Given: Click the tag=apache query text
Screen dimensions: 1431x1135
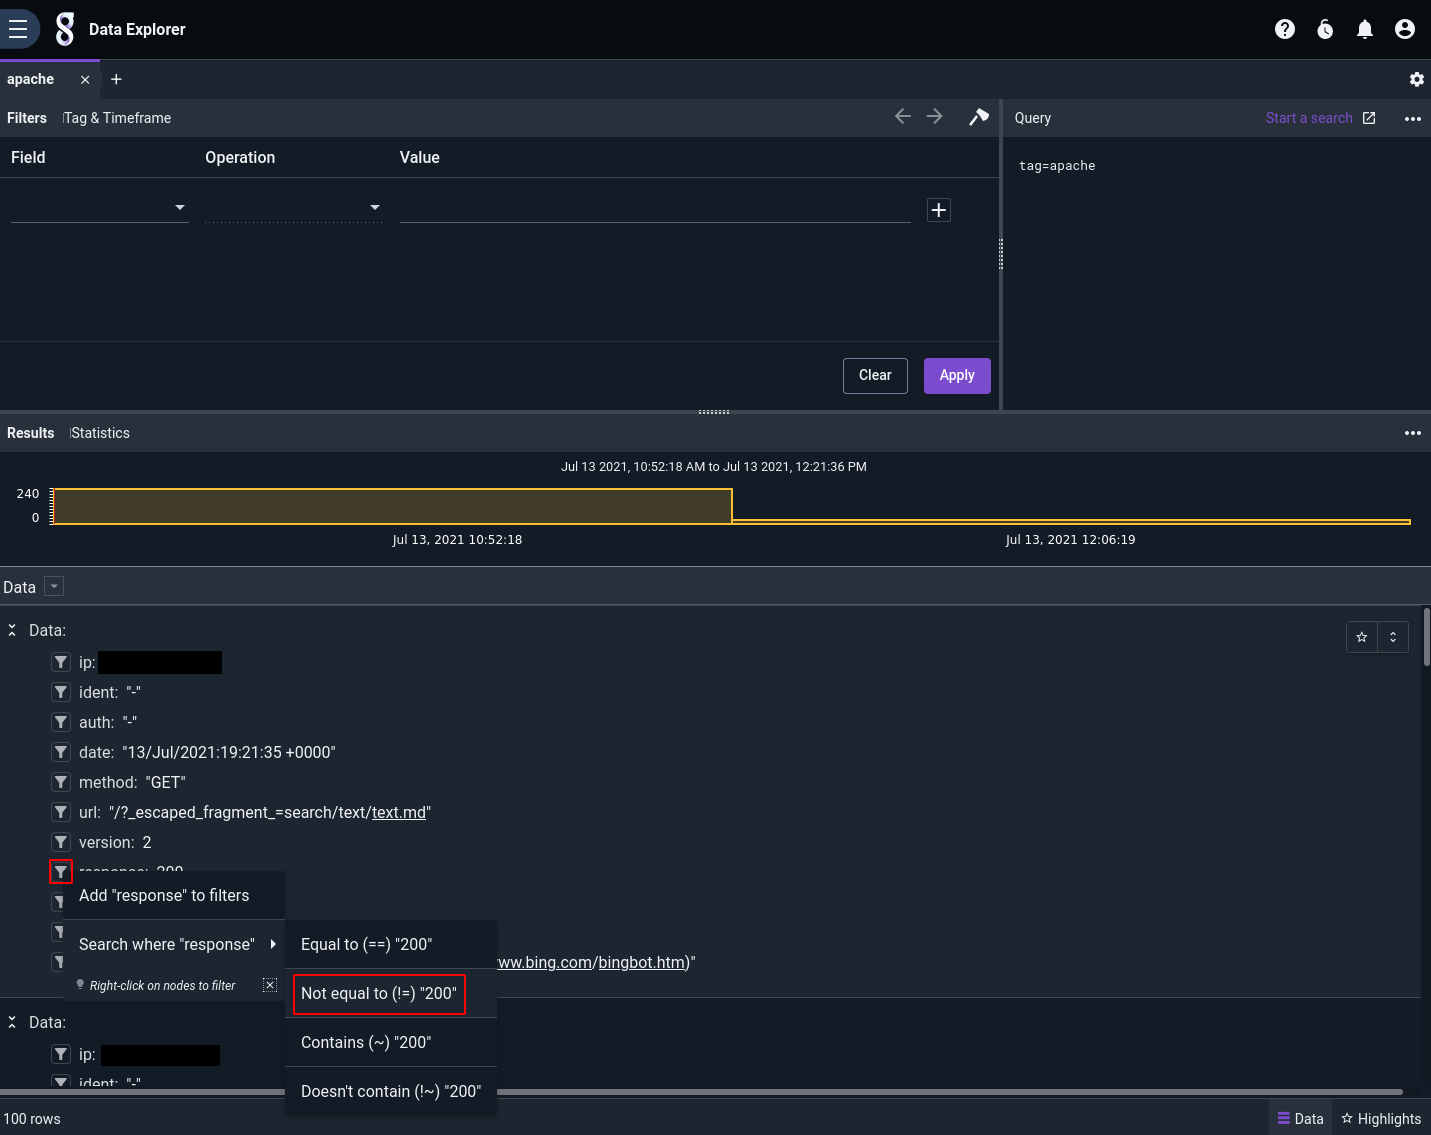Looking at the screenshot, I should pyautogui.click(x=1057, y=166).
